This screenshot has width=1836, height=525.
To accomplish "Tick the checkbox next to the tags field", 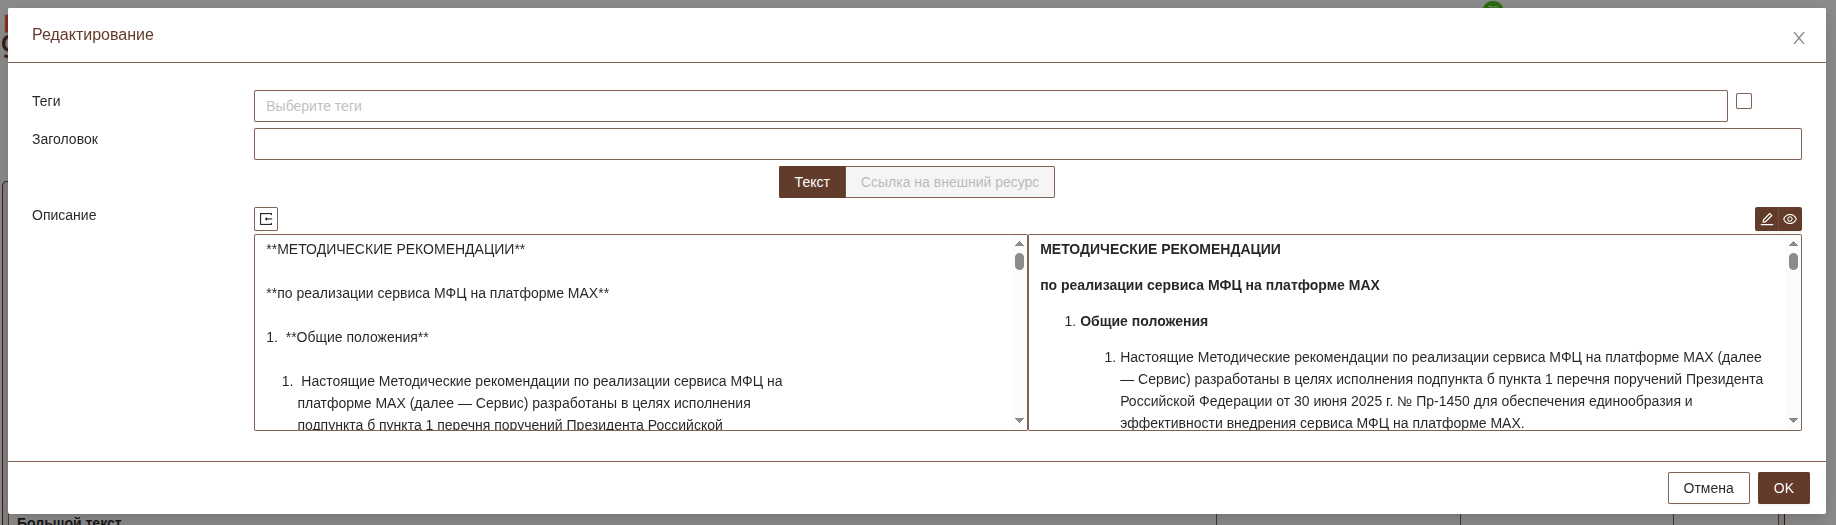I will [1744, 101].
